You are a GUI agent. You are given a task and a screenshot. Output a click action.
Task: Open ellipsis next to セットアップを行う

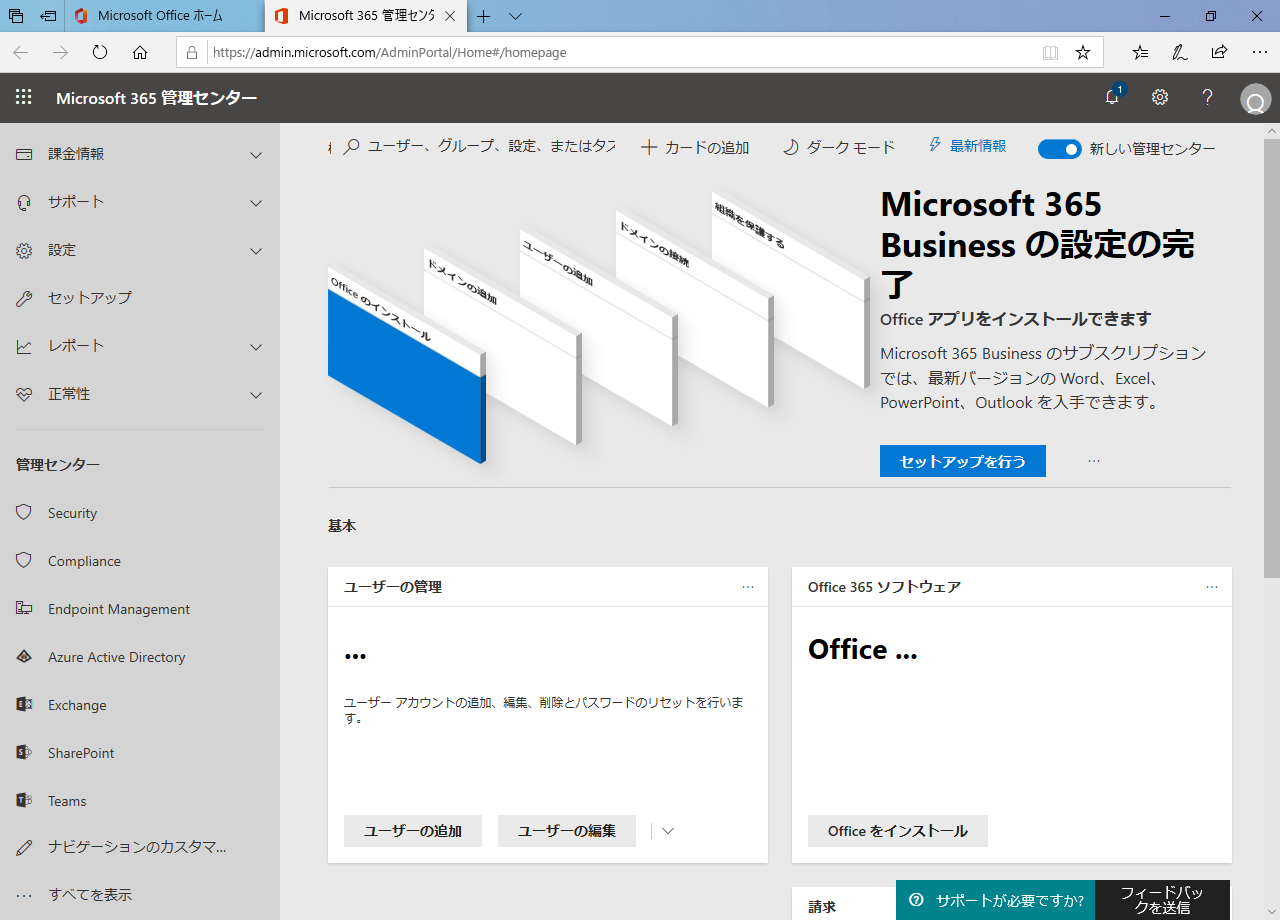pos(1094,461)
